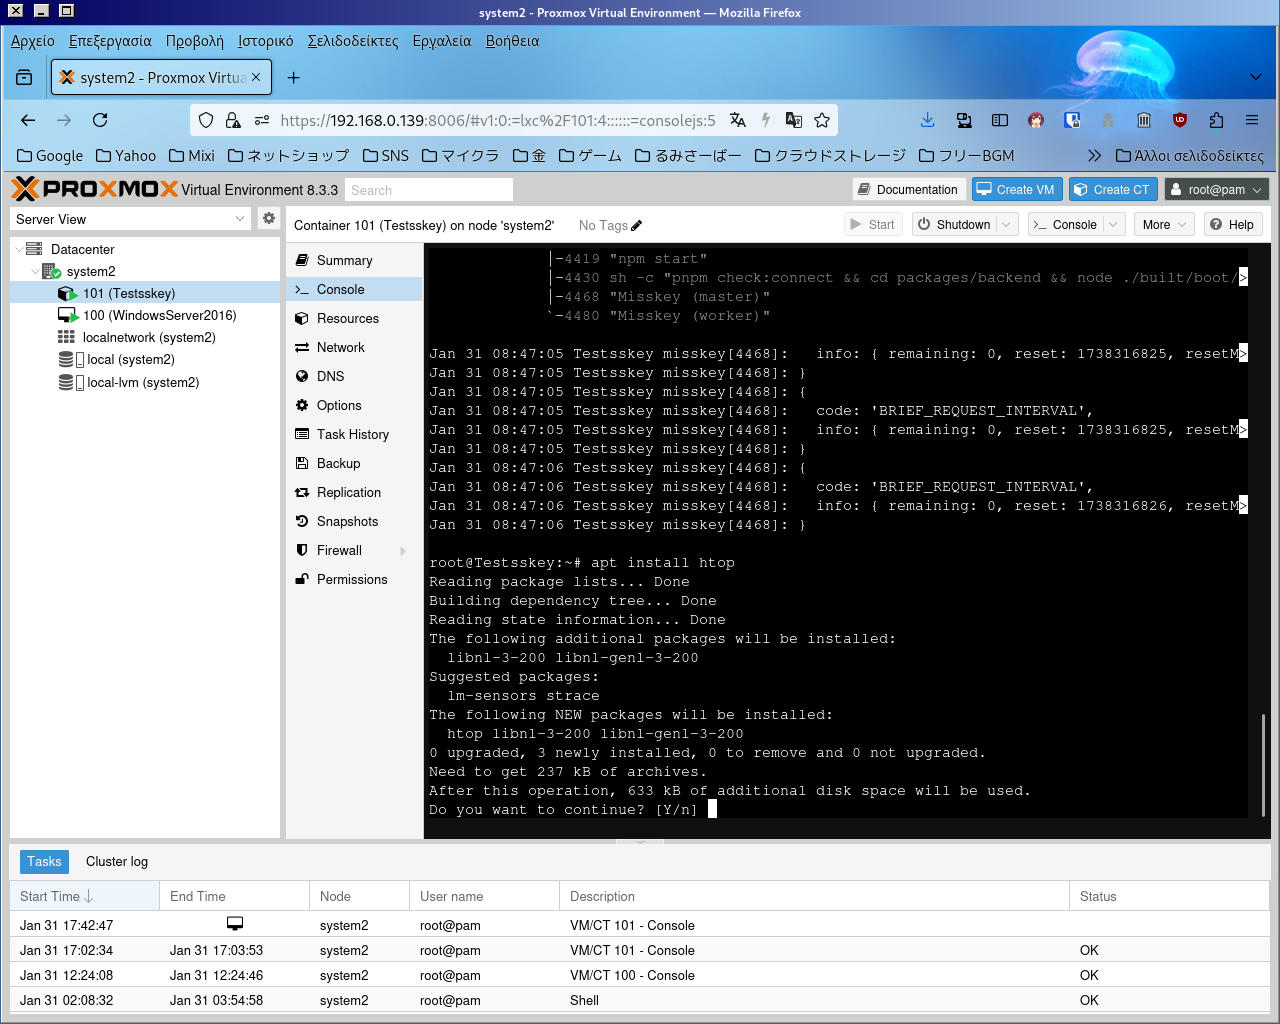Select local (system2) storage
Viewport: 1280px width, 1024px height.
pos(146,359)
